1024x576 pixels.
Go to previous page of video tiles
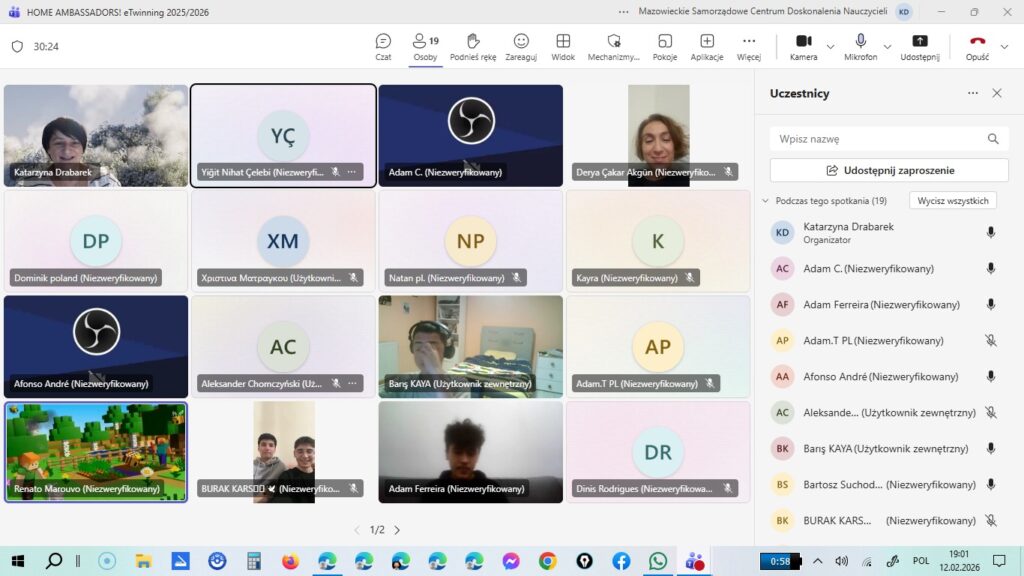click(x=357, y=530)
